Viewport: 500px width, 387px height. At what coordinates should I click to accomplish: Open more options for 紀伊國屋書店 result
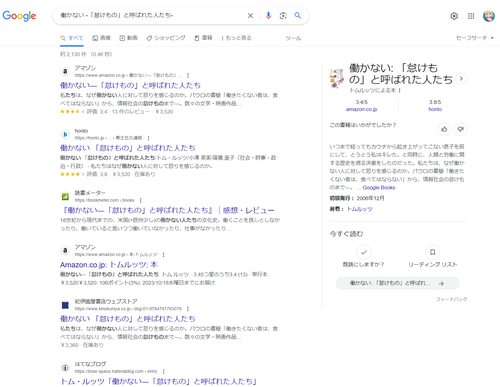point(188,309)
